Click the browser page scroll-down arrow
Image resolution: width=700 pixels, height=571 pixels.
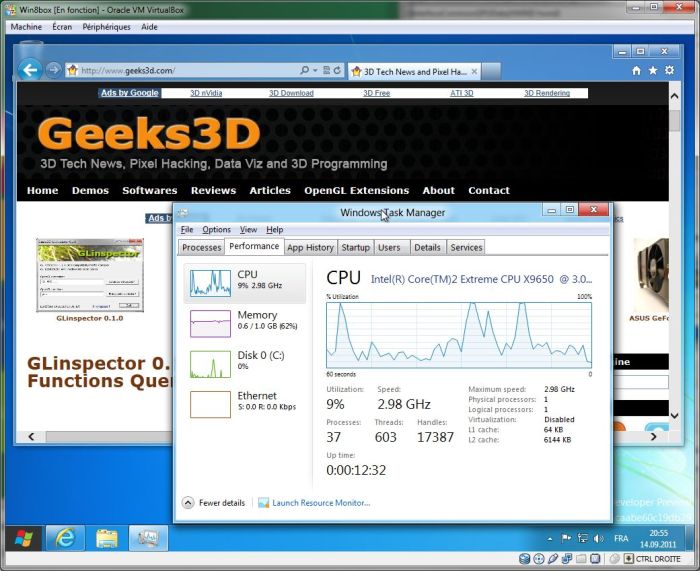(x=675, y=416)
